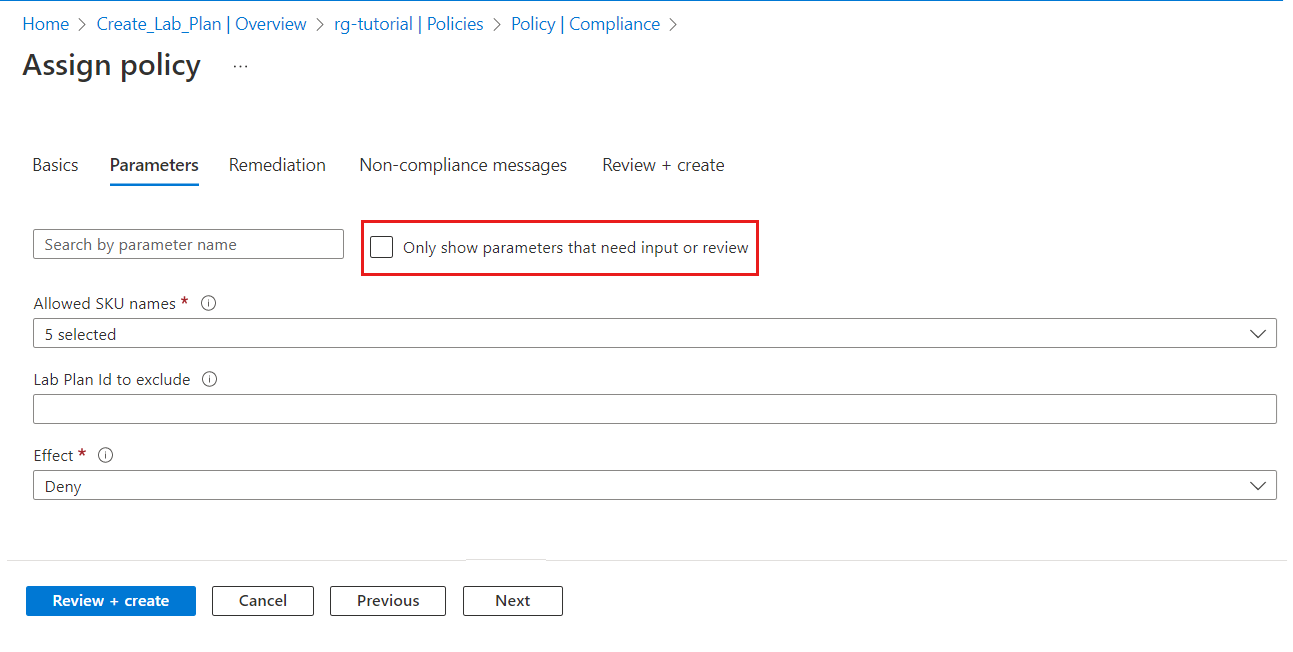This screenshot has height=652, width=1293.
Task: Click the Lab Plan Id to exclude input
Action: (x=655, y=409)
